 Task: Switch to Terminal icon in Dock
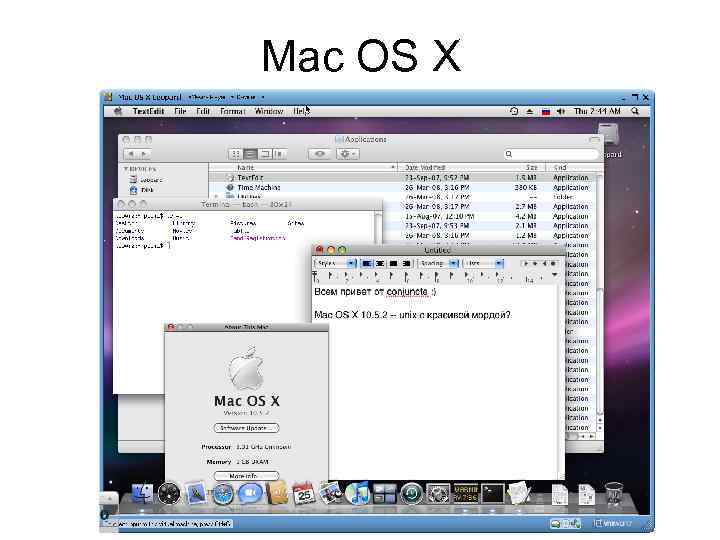coord(492,494)
